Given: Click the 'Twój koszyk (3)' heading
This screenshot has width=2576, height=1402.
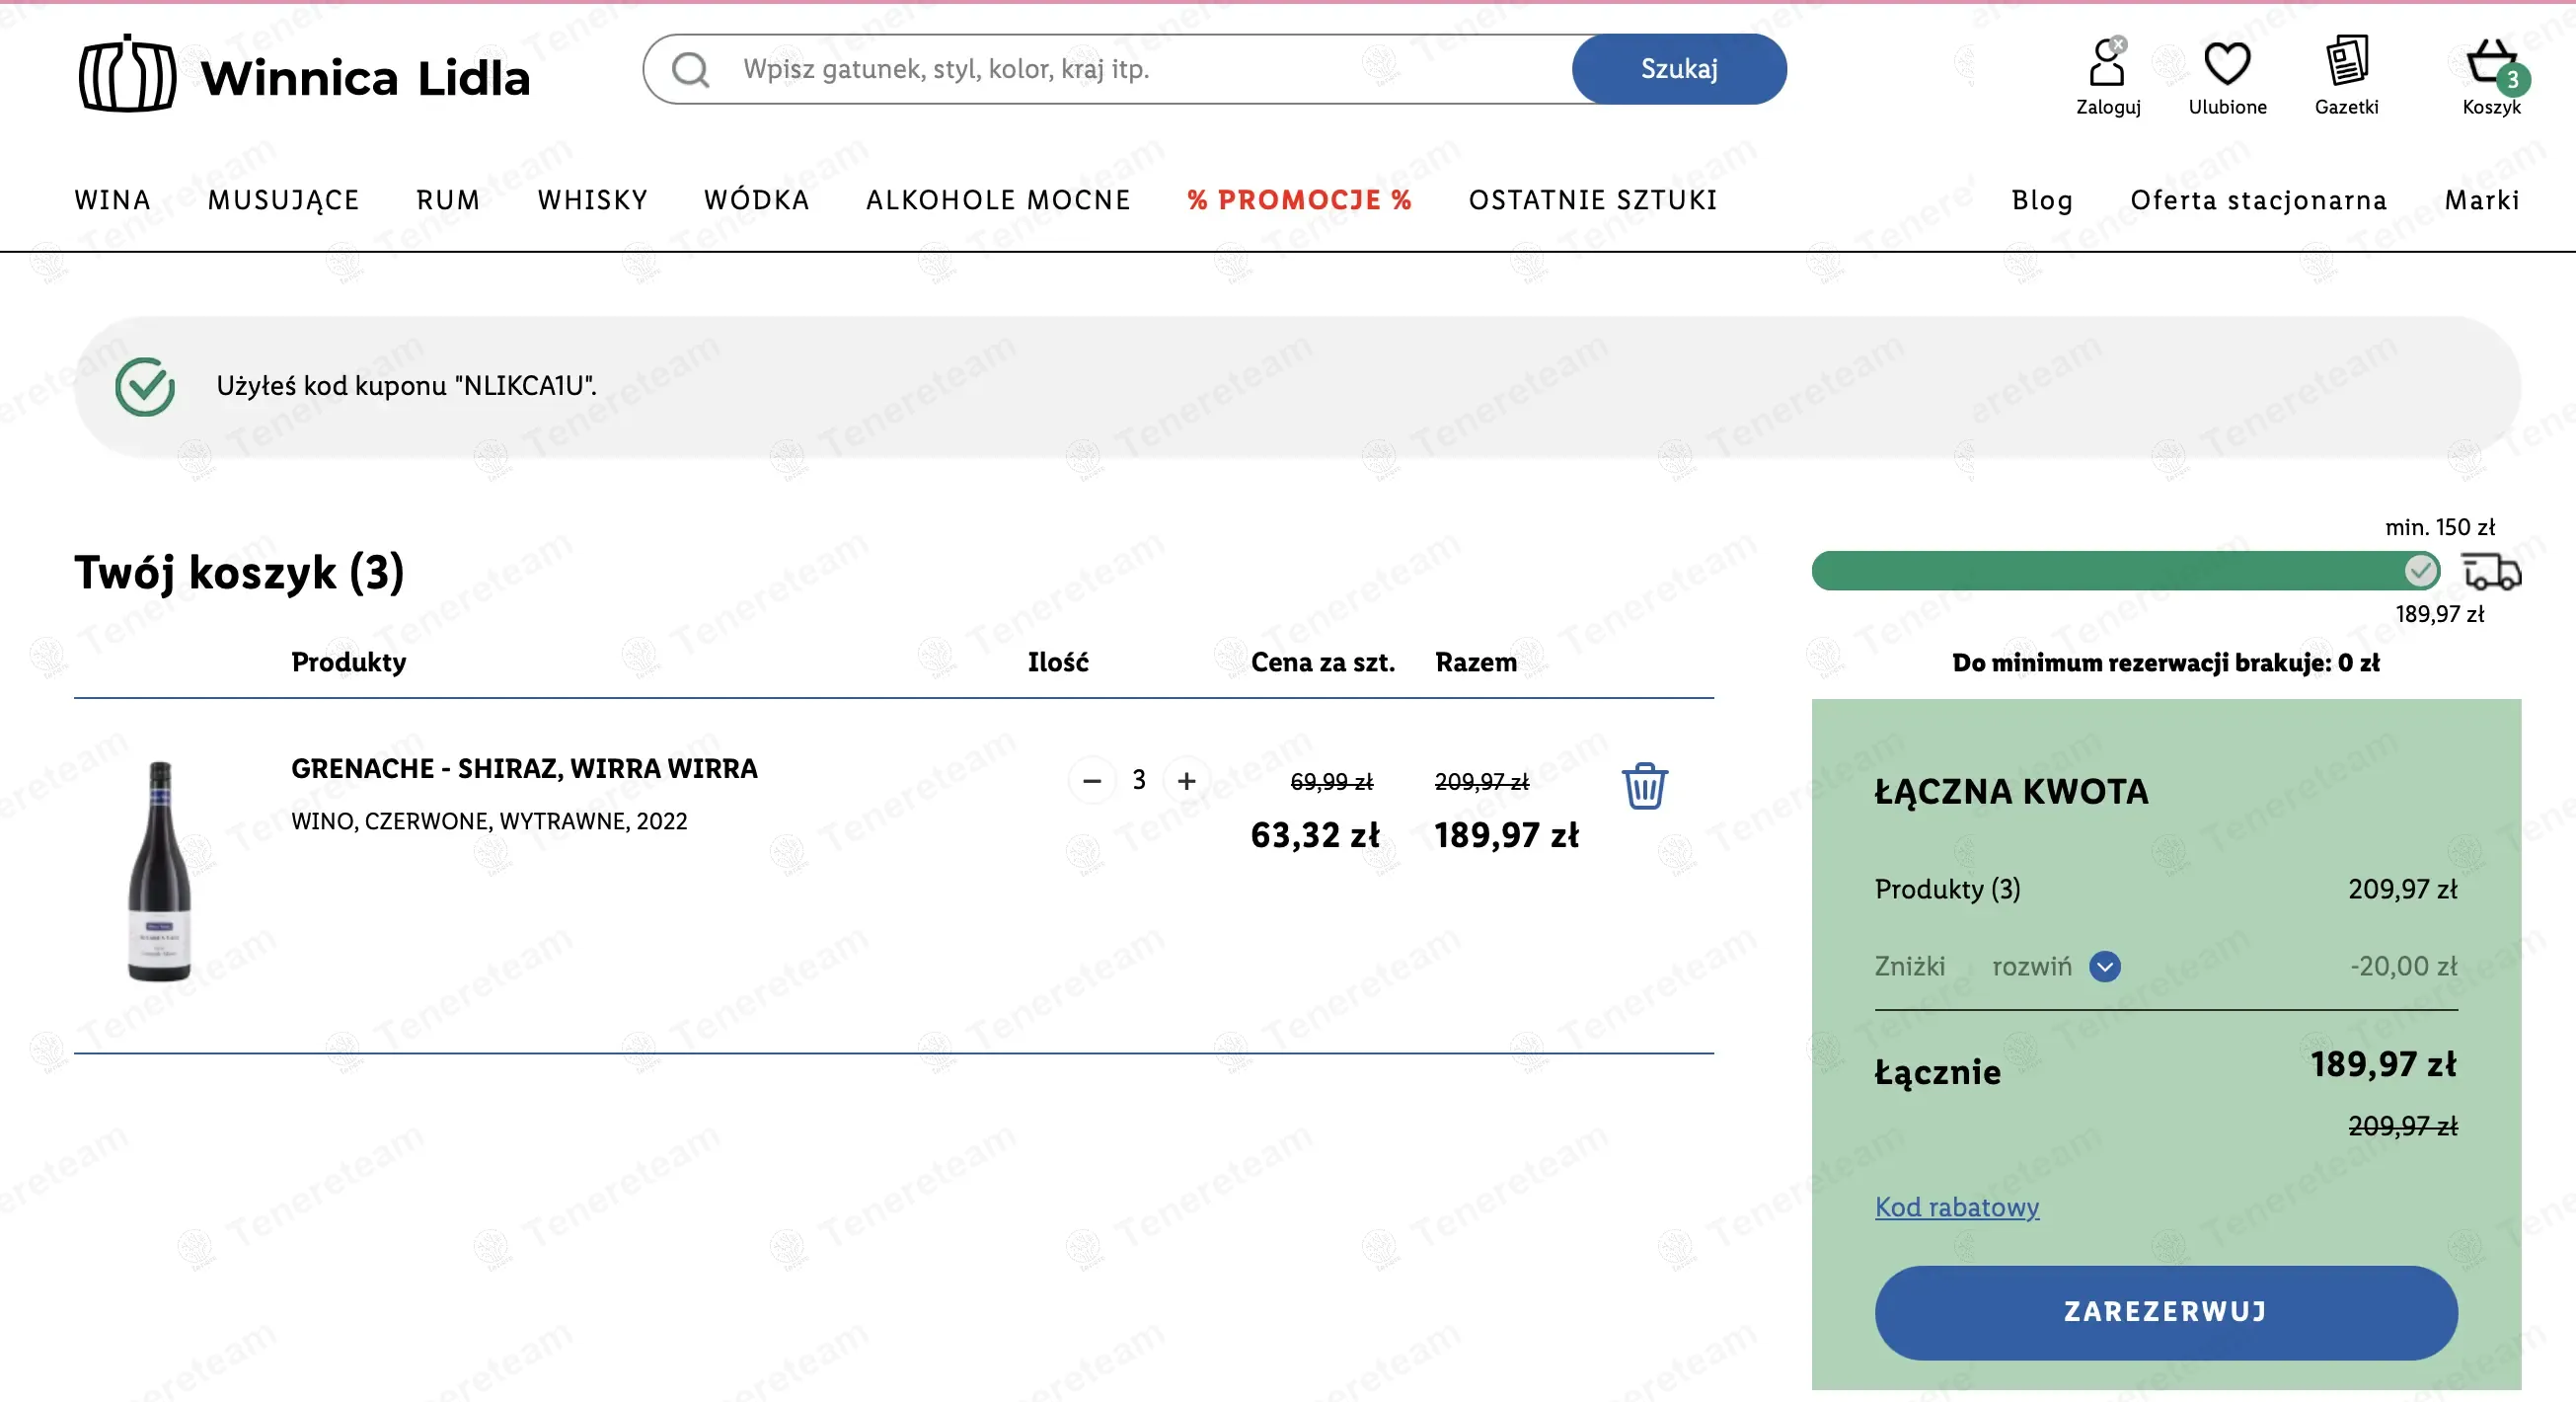Looking at the screenshot, I should point(239,573).
